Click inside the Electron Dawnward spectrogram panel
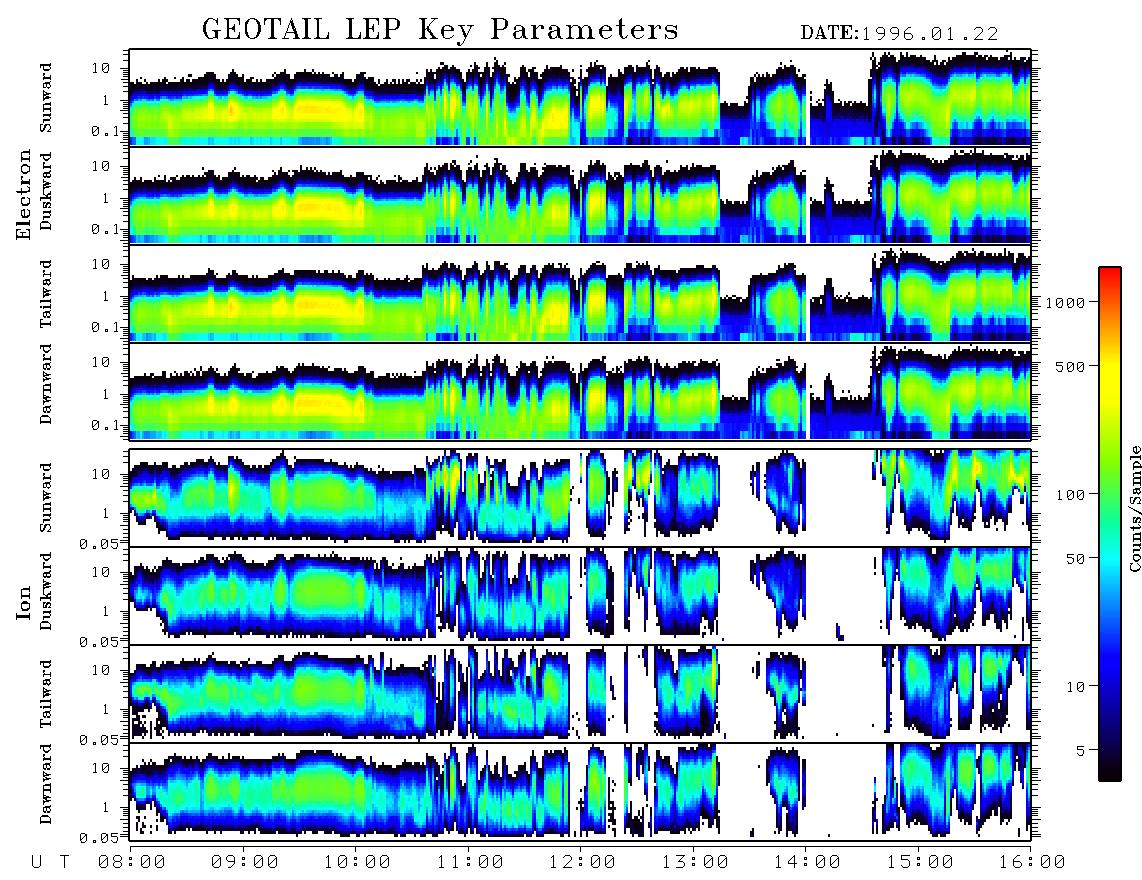Image resolution: width=1142 pixels, height=880 pixels. tap(580, 391)
